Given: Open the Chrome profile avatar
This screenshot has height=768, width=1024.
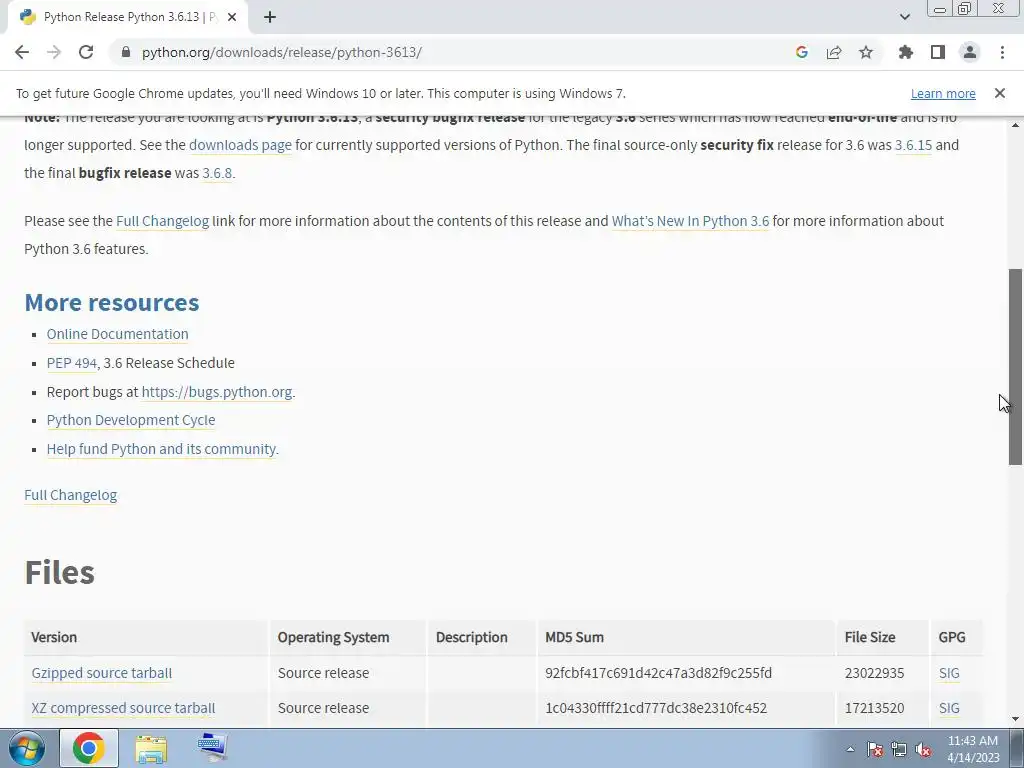Looking at the screenshot, I should click(x=970, y=52).
